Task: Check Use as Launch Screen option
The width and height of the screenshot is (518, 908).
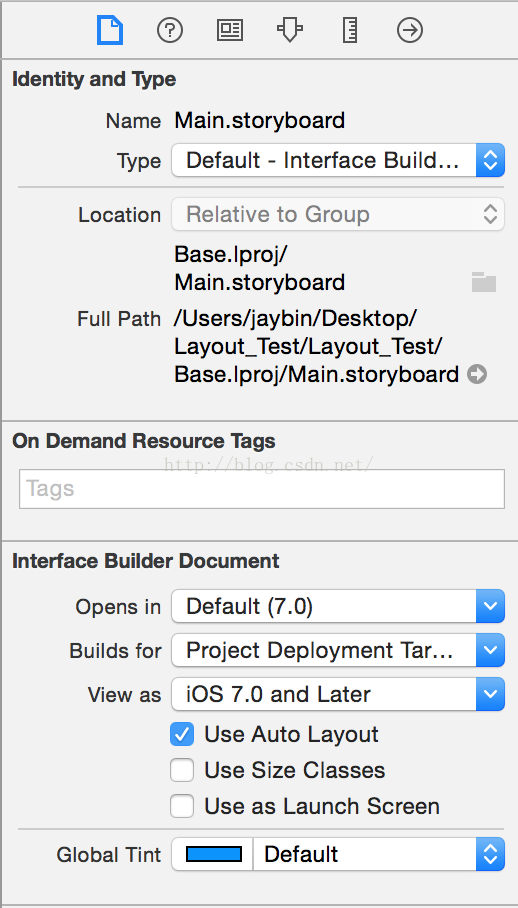Action: [182, 807]
